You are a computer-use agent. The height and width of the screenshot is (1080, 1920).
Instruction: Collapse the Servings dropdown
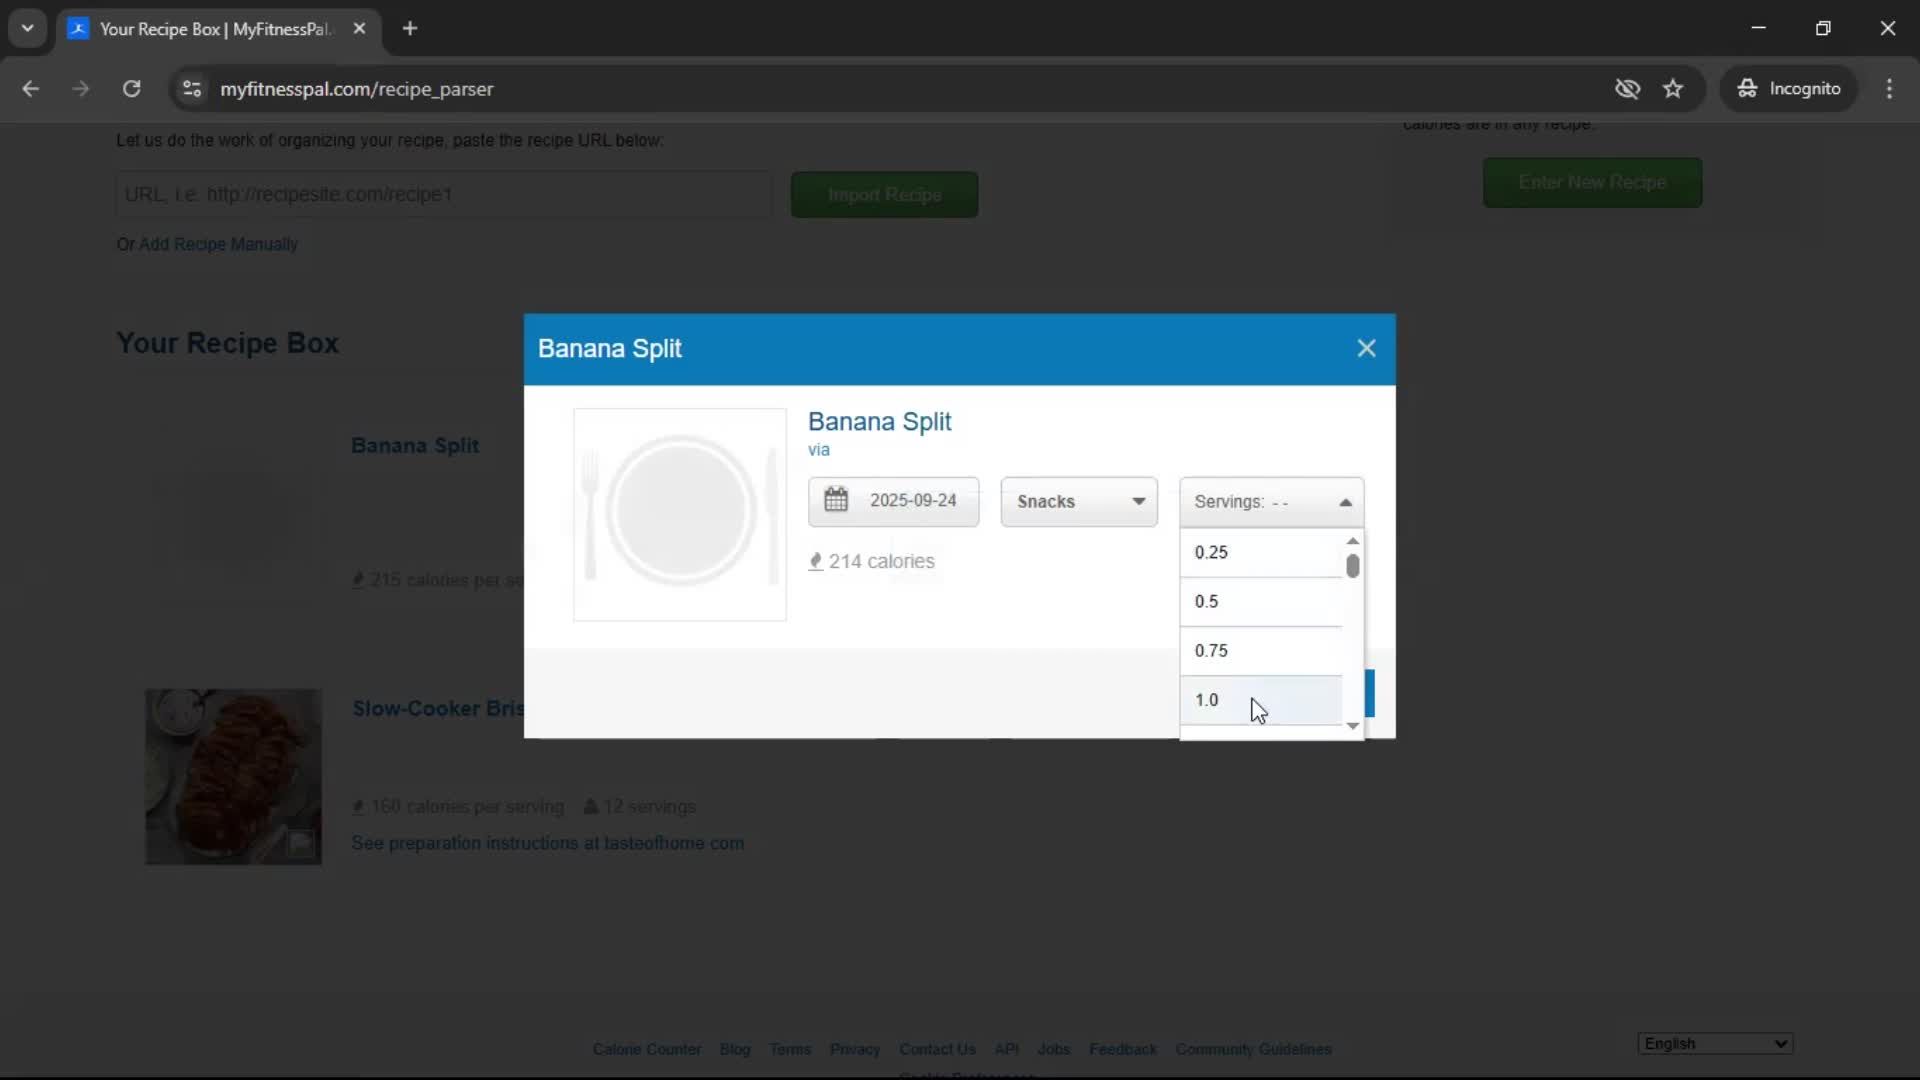click(x=1271, y=502)
